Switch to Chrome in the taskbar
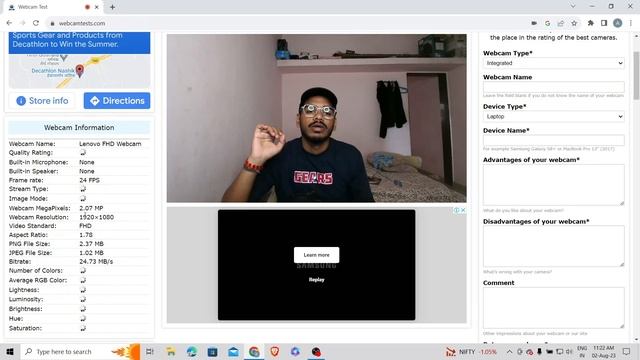This screenshot has height=360, width=640. click(x=254, y=351)
